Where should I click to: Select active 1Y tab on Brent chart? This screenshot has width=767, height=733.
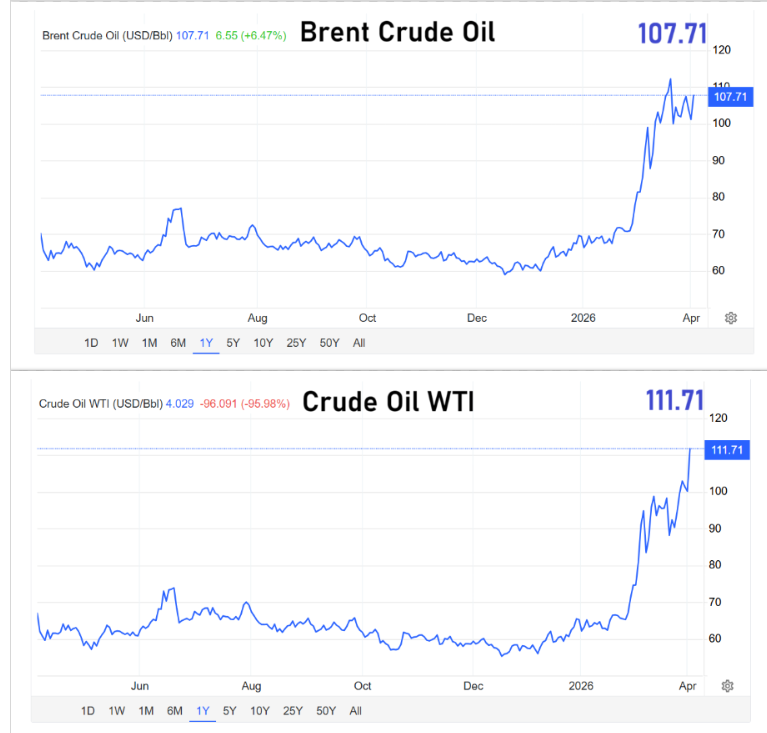pos(206,343)
